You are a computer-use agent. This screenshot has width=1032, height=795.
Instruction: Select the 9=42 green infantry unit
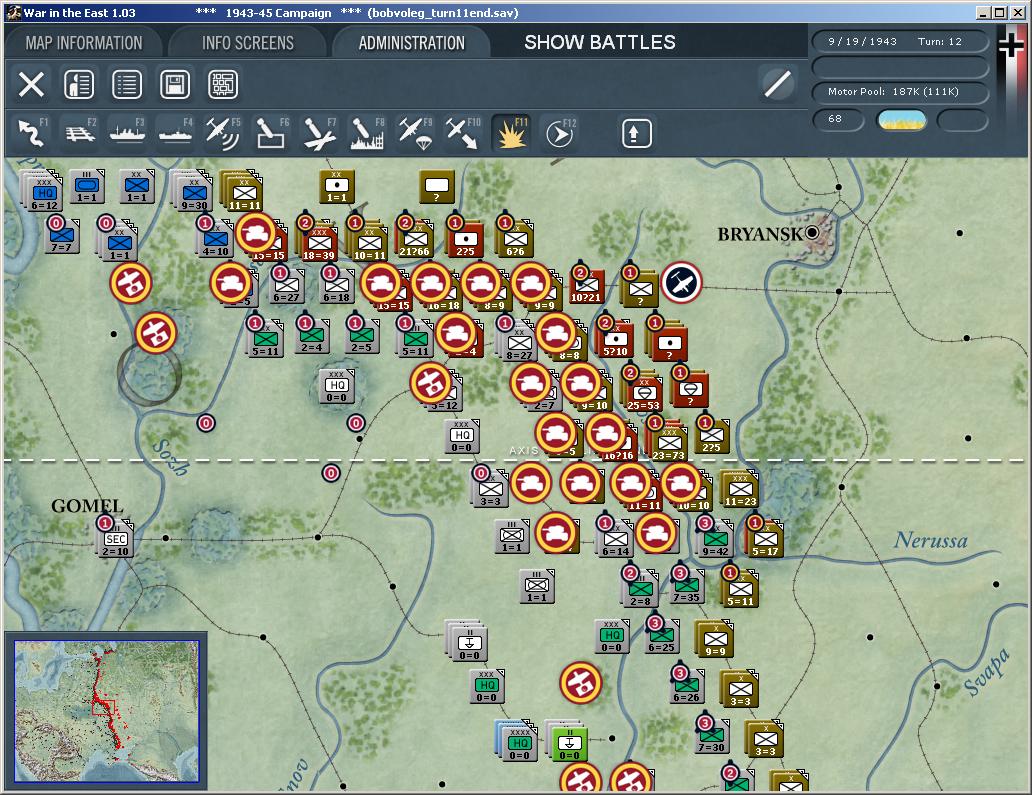pos(715,541)
